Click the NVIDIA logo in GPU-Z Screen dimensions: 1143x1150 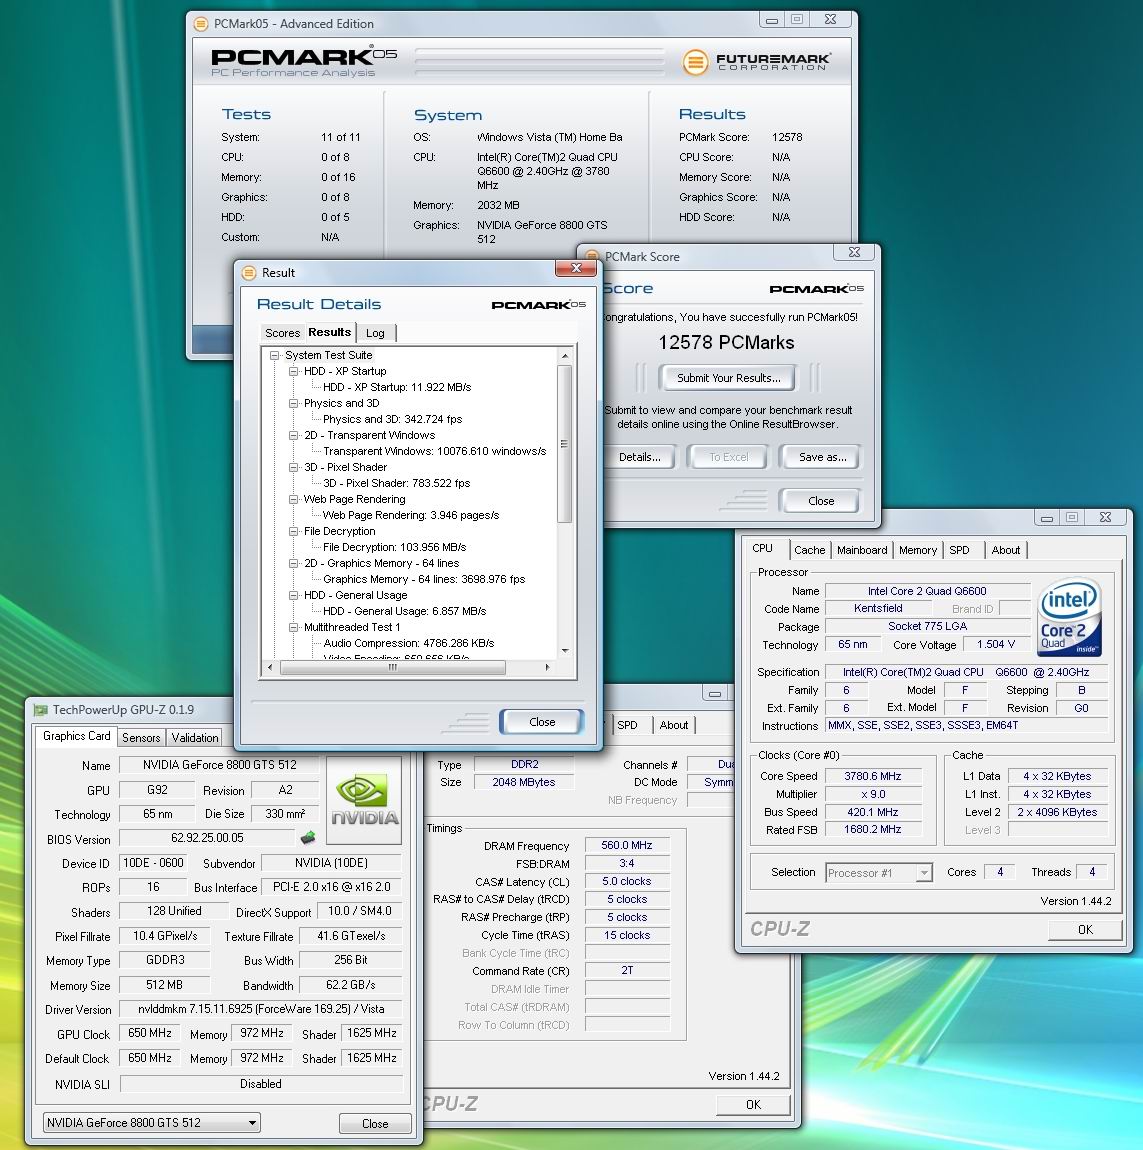tap(365, 800)
